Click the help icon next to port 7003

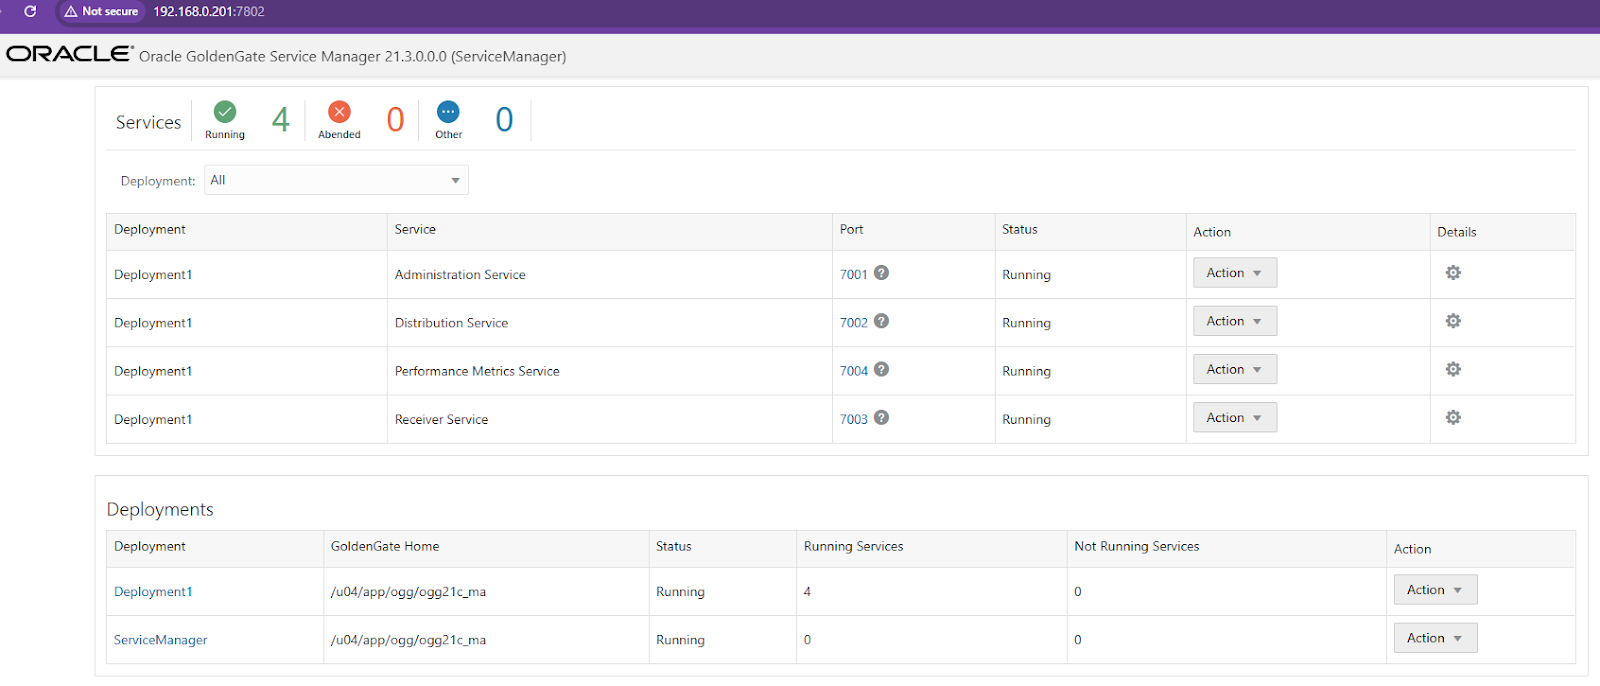click(881, 417)
